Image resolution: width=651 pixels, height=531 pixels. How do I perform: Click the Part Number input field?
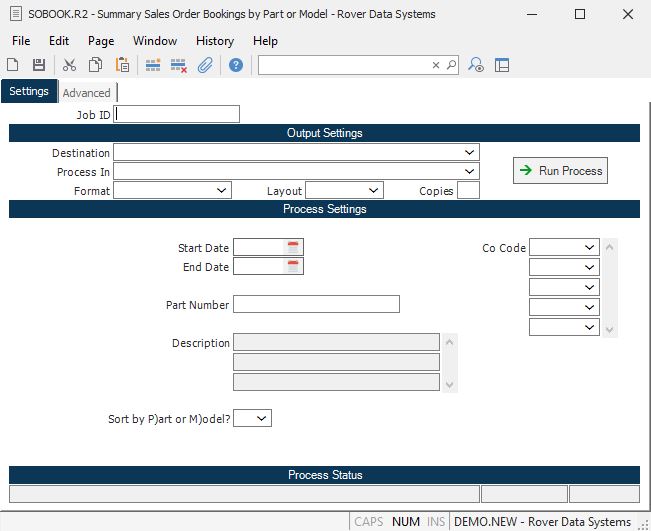click(316, 304)
